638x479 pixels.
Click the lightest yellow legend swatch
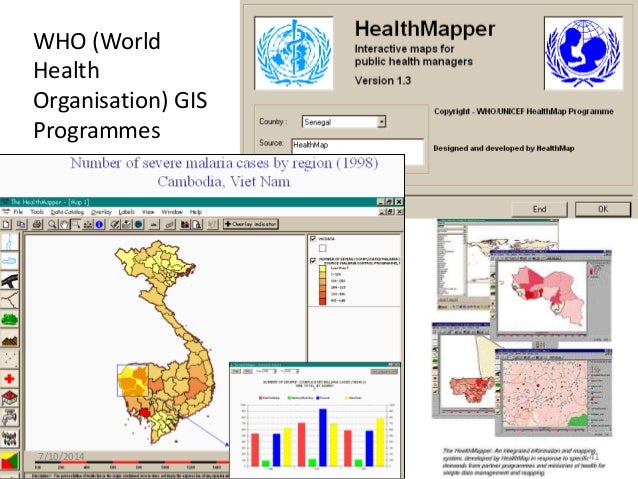tap(323, 269)
